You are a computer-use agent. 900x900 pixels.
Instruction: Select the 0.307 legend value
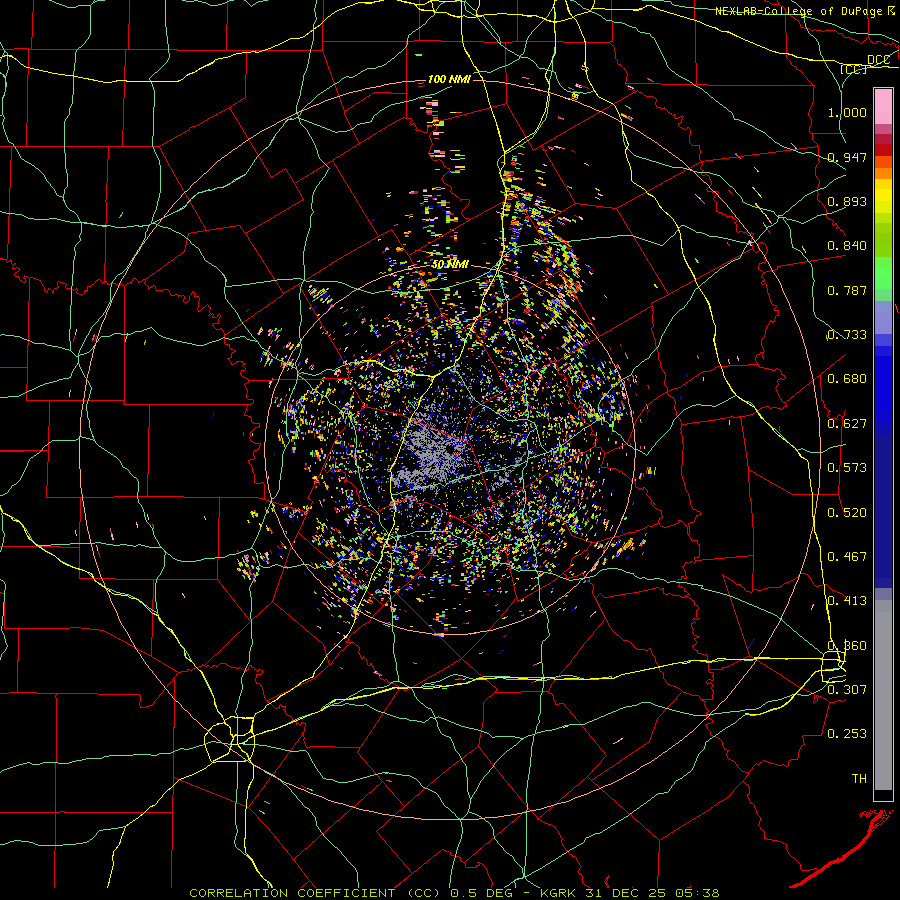point(847,689)
